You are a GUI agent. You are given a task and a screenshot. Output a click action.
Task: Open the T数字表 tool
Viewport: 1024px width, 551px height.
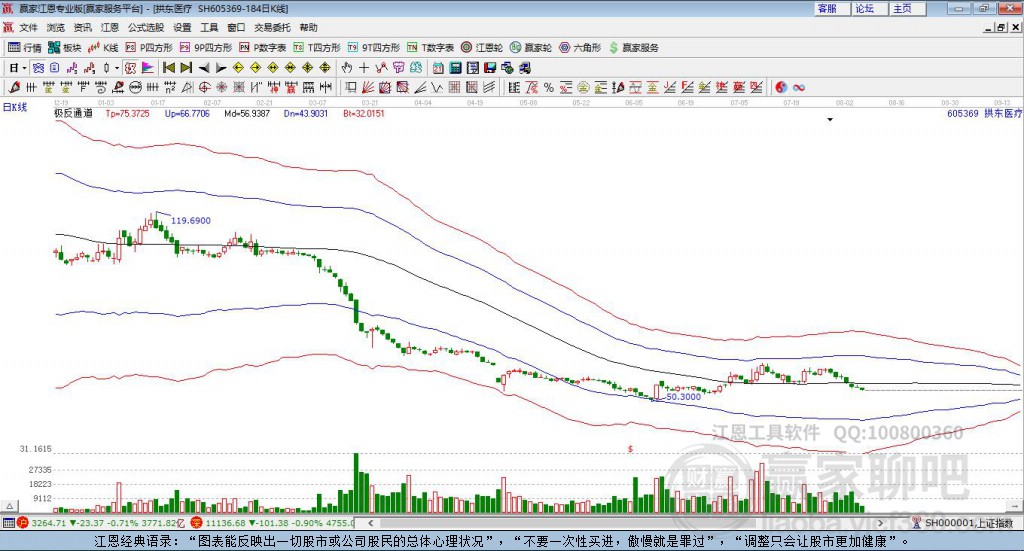click(x=430, y=48)
